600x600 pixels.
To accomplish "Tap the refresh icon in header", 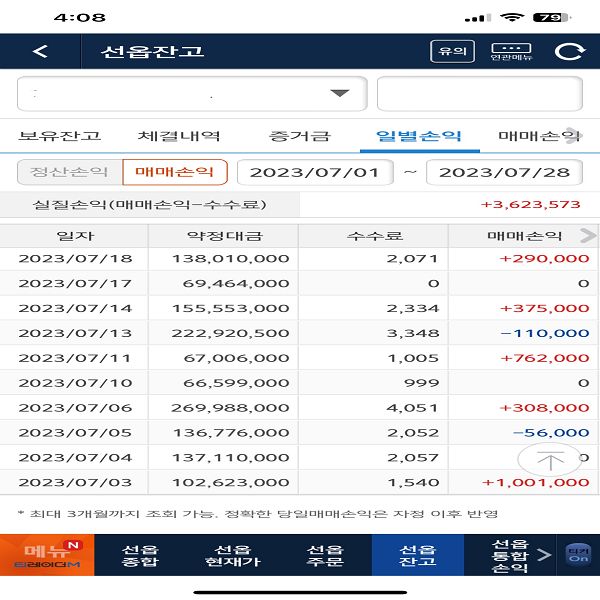I will [568, 52].
